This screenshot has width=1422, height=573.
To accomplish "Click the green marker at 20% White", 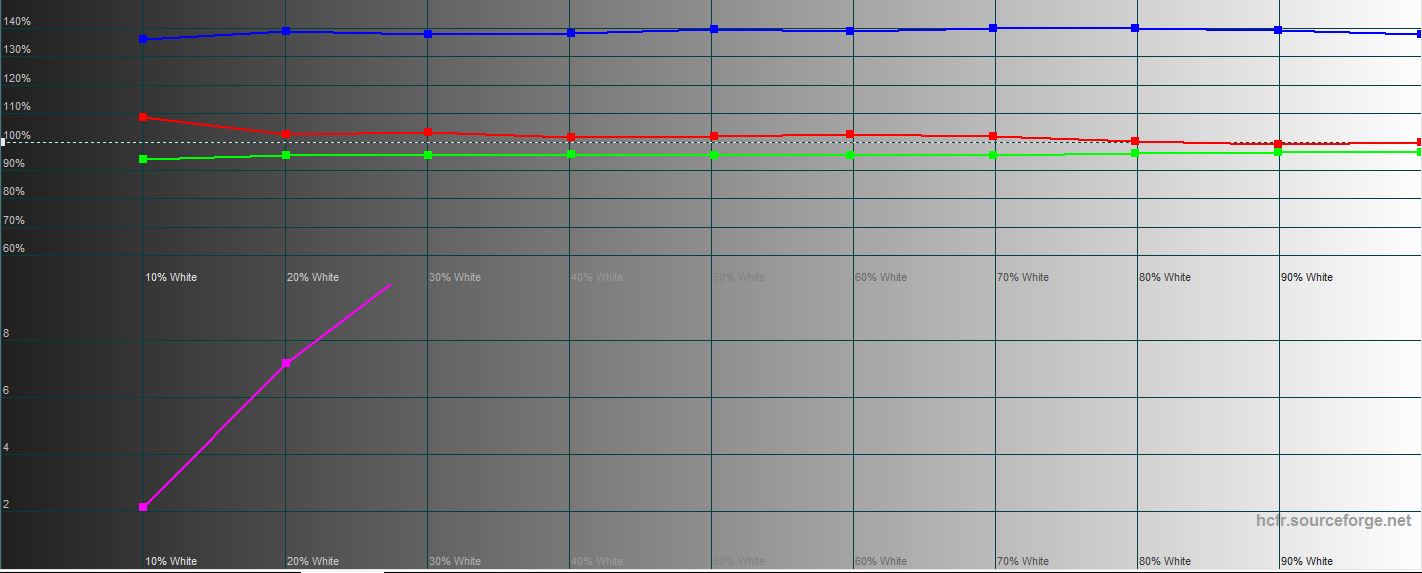I will 286,155.
